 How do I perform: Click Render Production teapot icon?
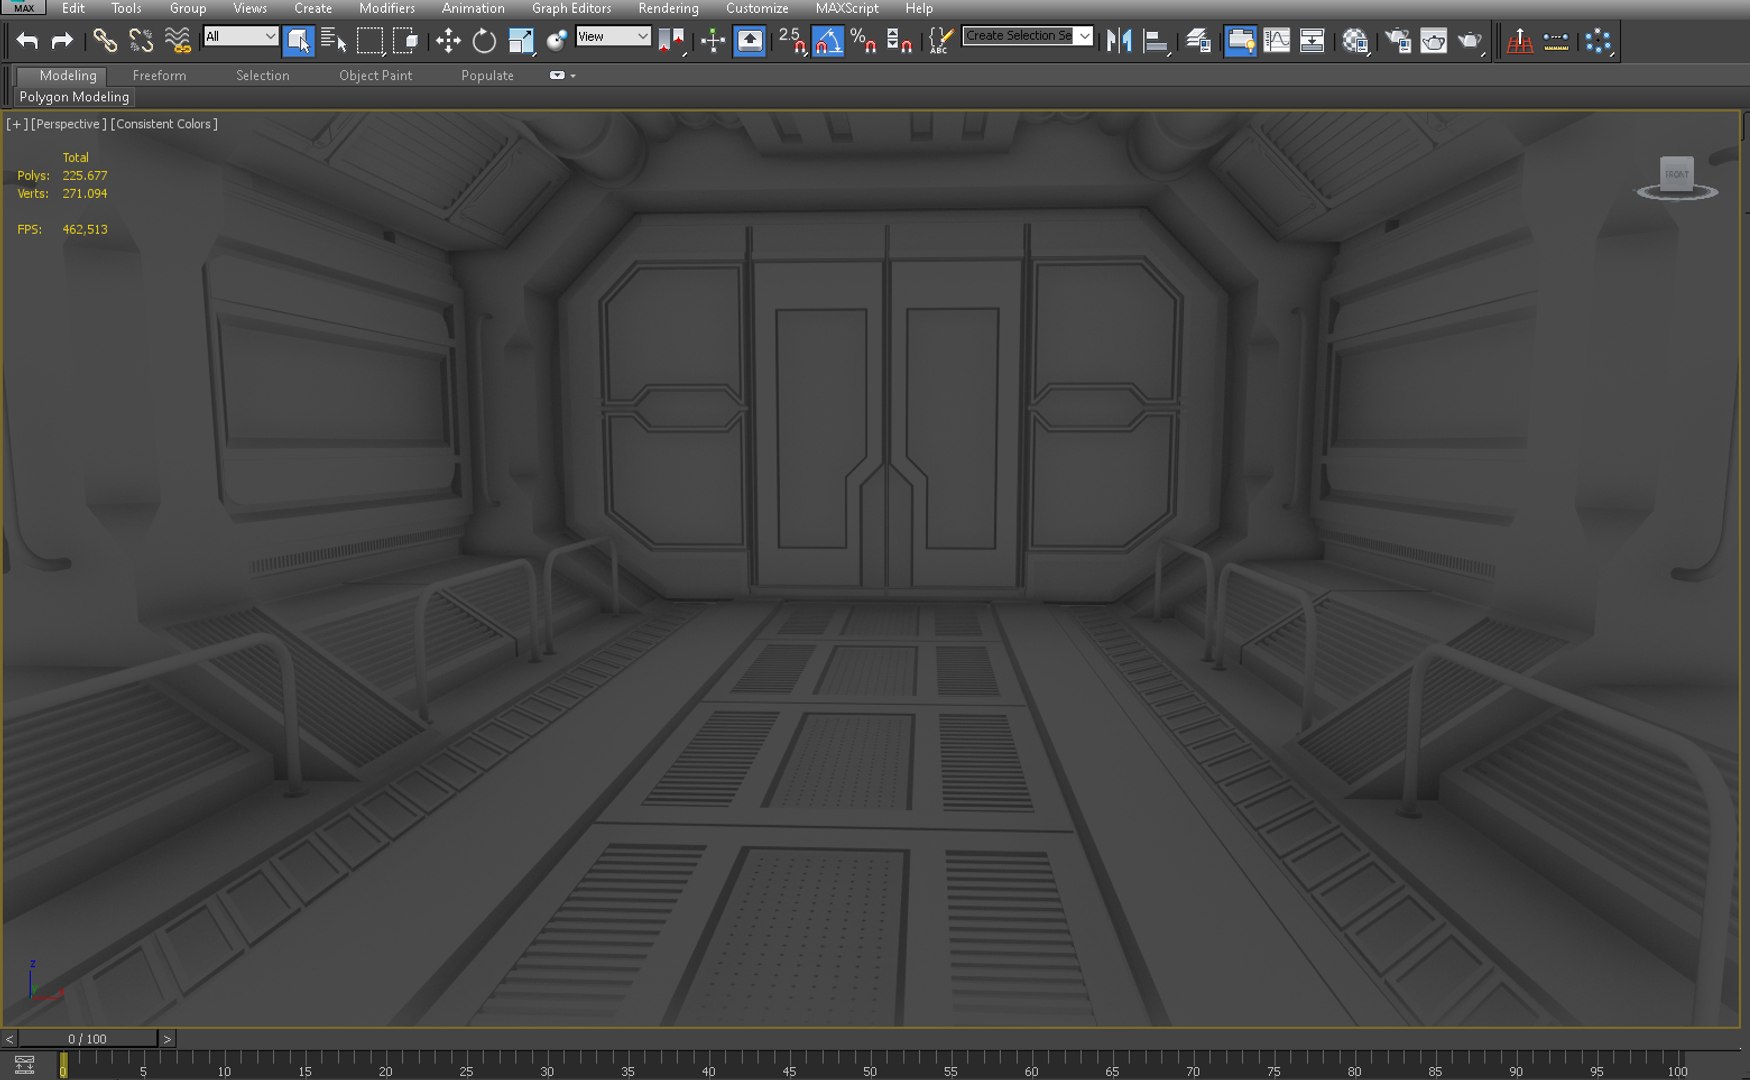(x=1470, y=41)
